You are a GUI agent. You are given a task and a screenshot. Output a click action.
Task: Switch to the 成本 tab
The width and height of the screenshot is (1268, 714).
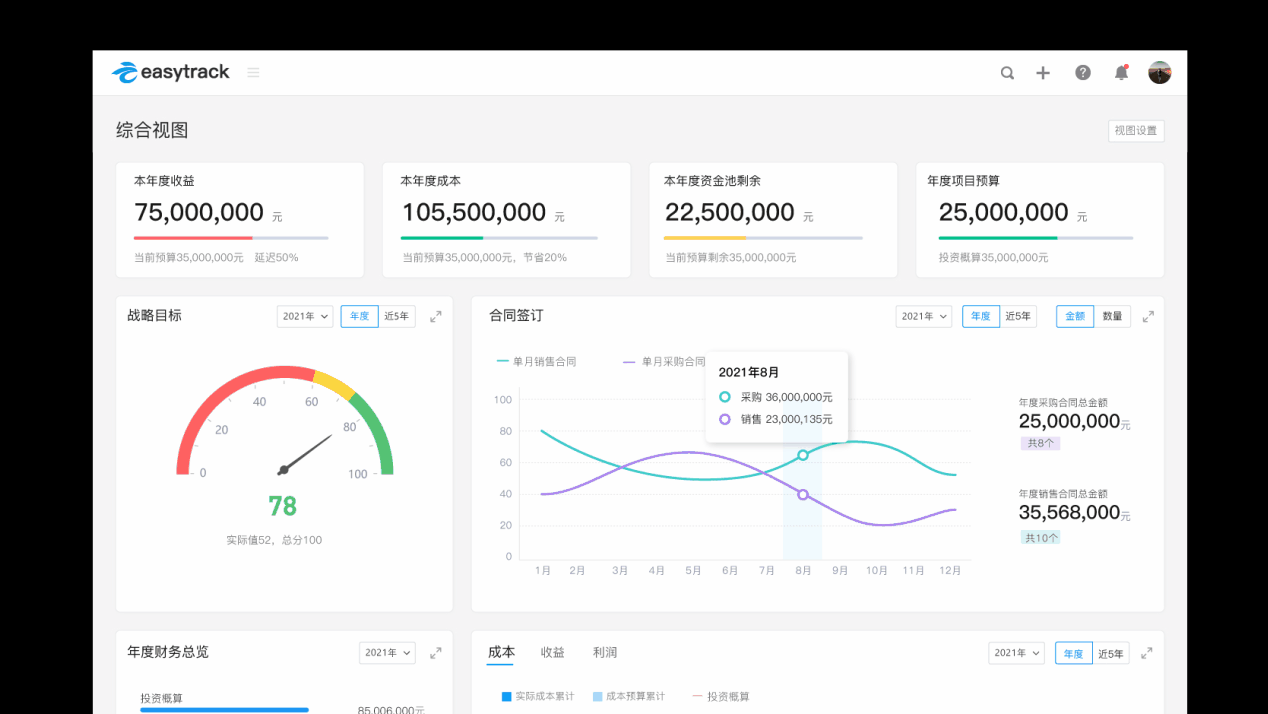click(501, 652)
